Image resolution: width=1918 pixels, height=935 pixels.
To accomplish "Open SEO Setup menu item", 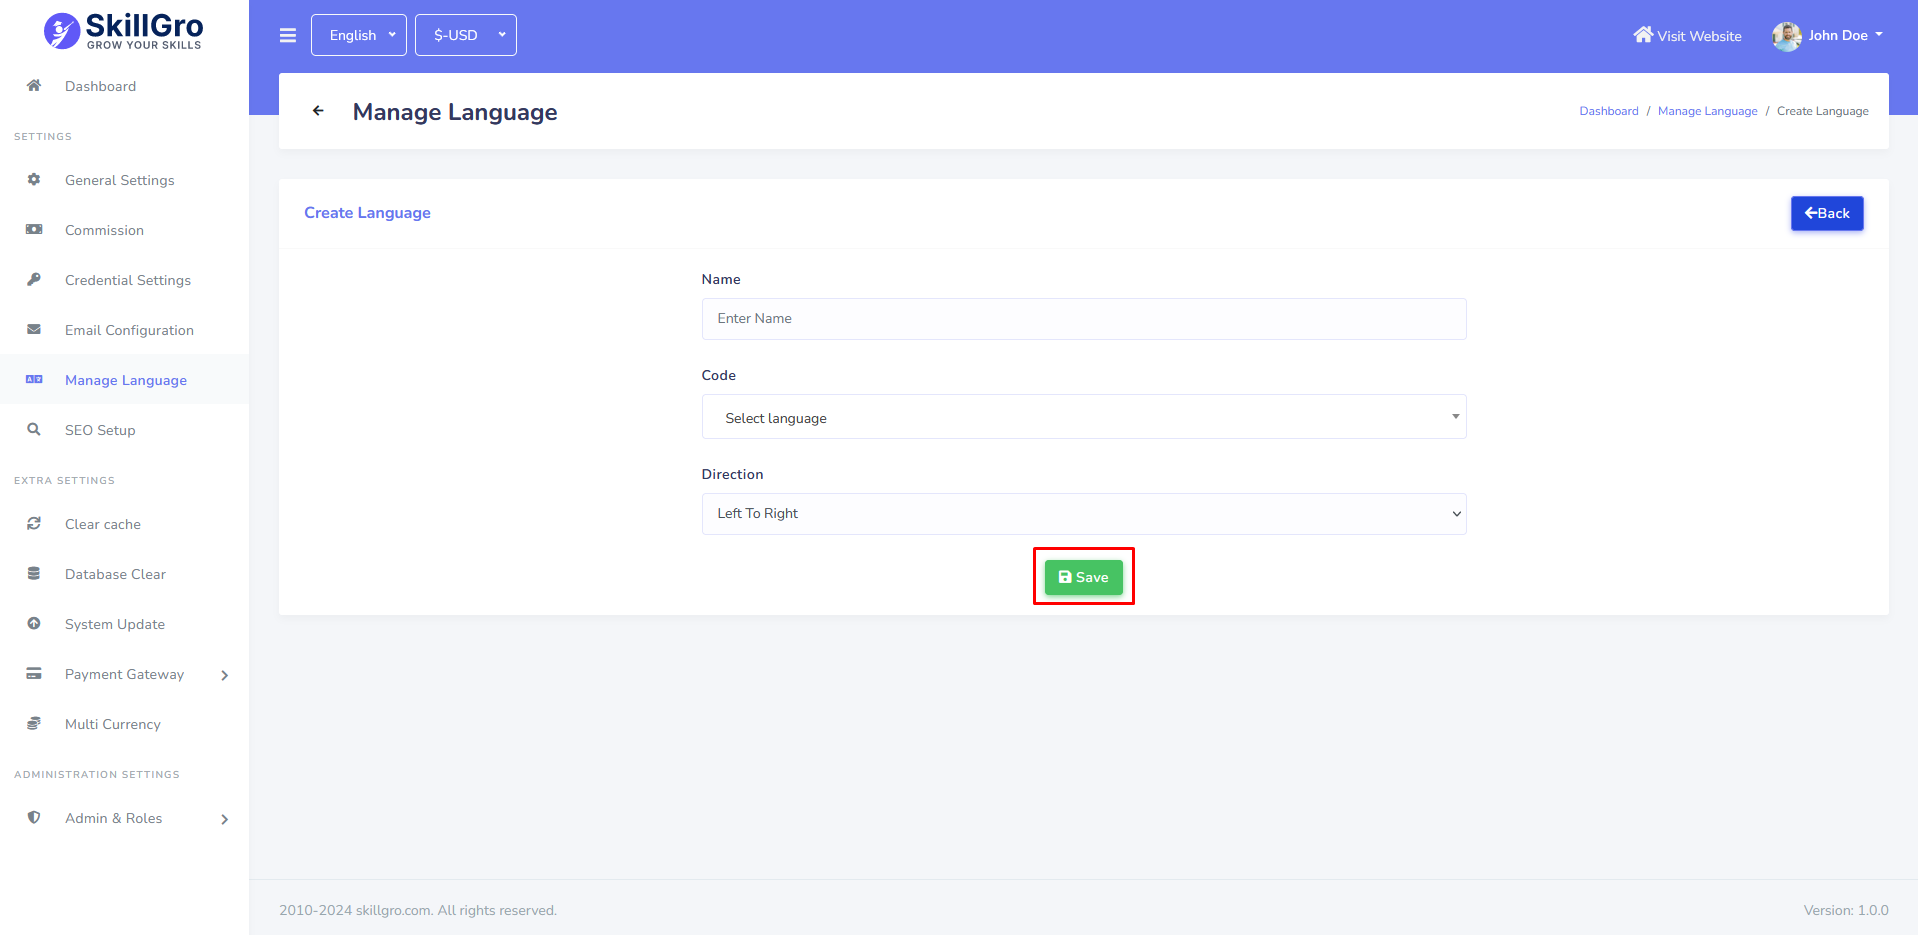I will tap(124, 430).
